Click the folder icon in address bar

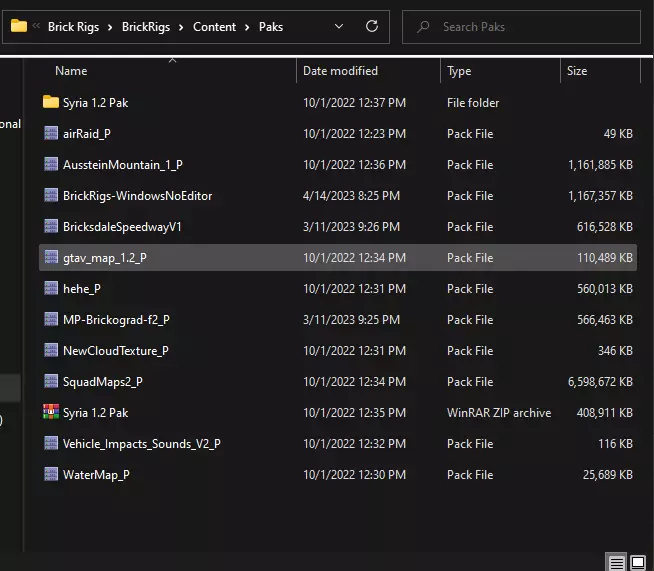pyautogui.click(x=19, y=27)
